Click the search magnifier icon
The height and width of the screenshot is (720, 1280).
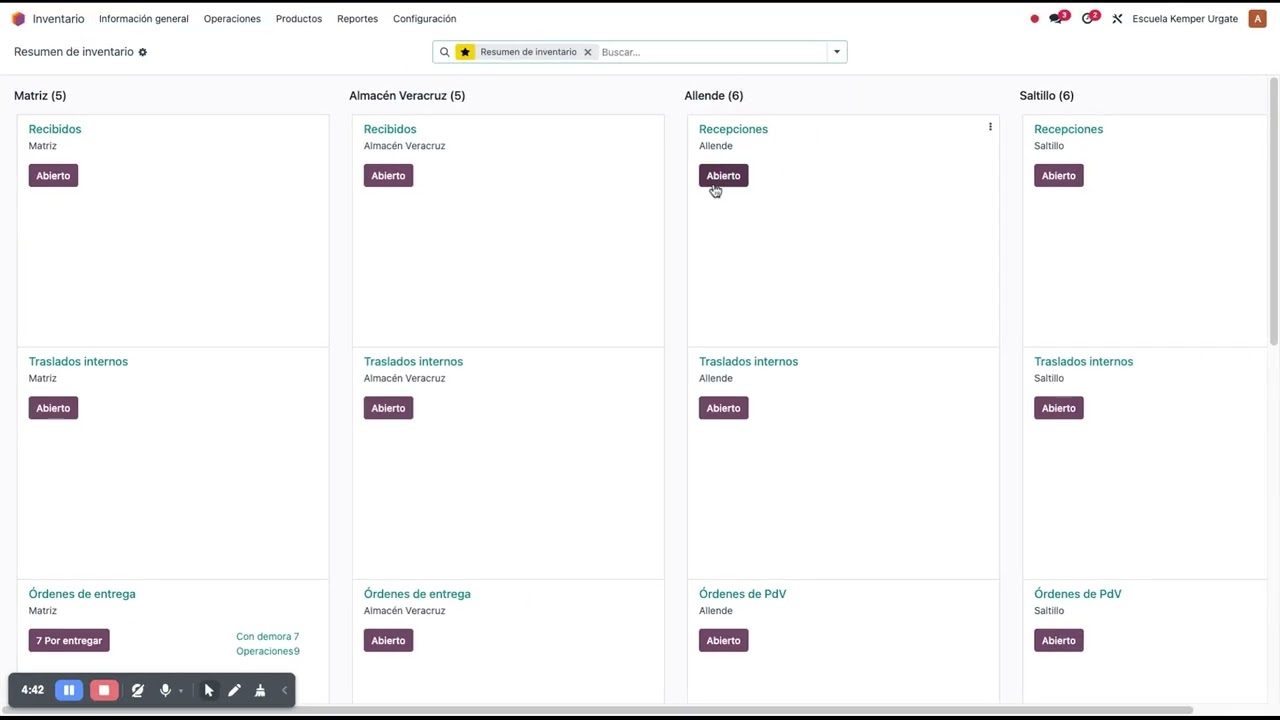coord(445,52)
